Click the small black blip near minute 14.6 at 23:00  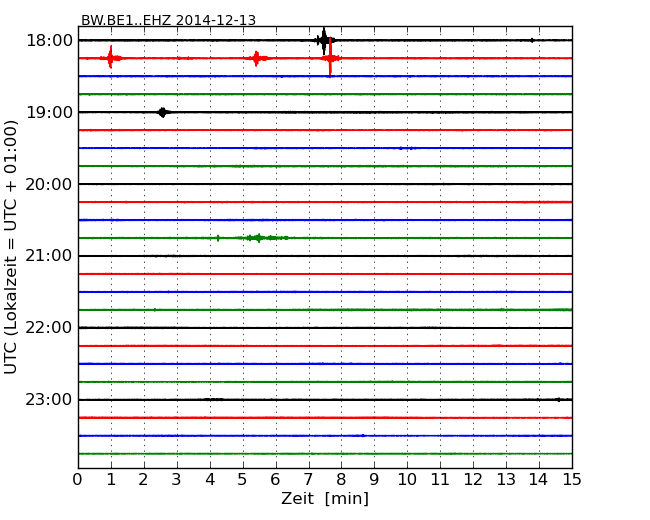[558, 400]
